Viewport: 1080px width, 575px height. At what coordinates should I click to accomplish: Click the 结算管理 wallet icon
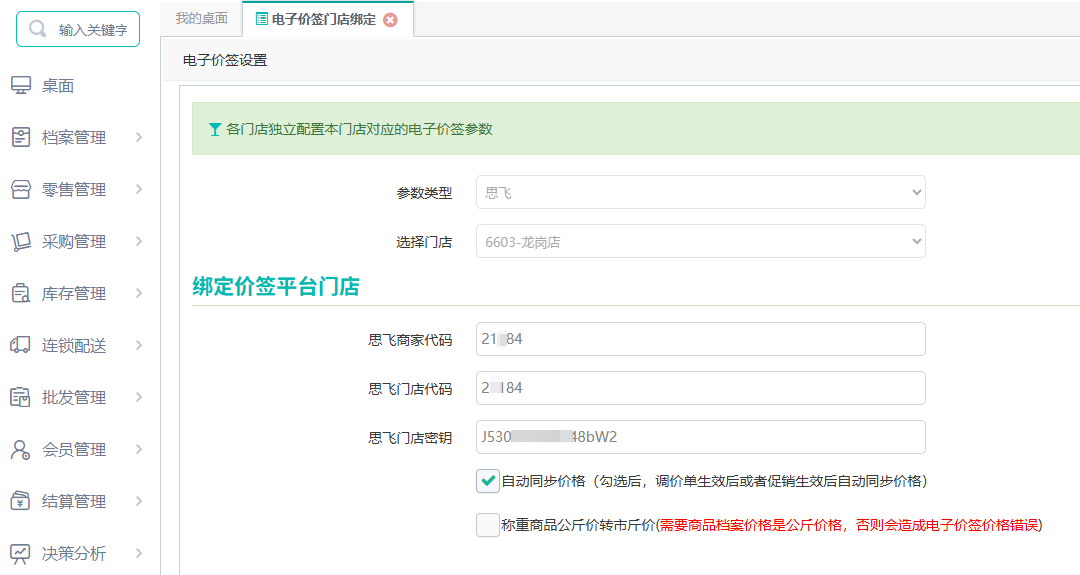pyautogui.click(x=20, y=501)
